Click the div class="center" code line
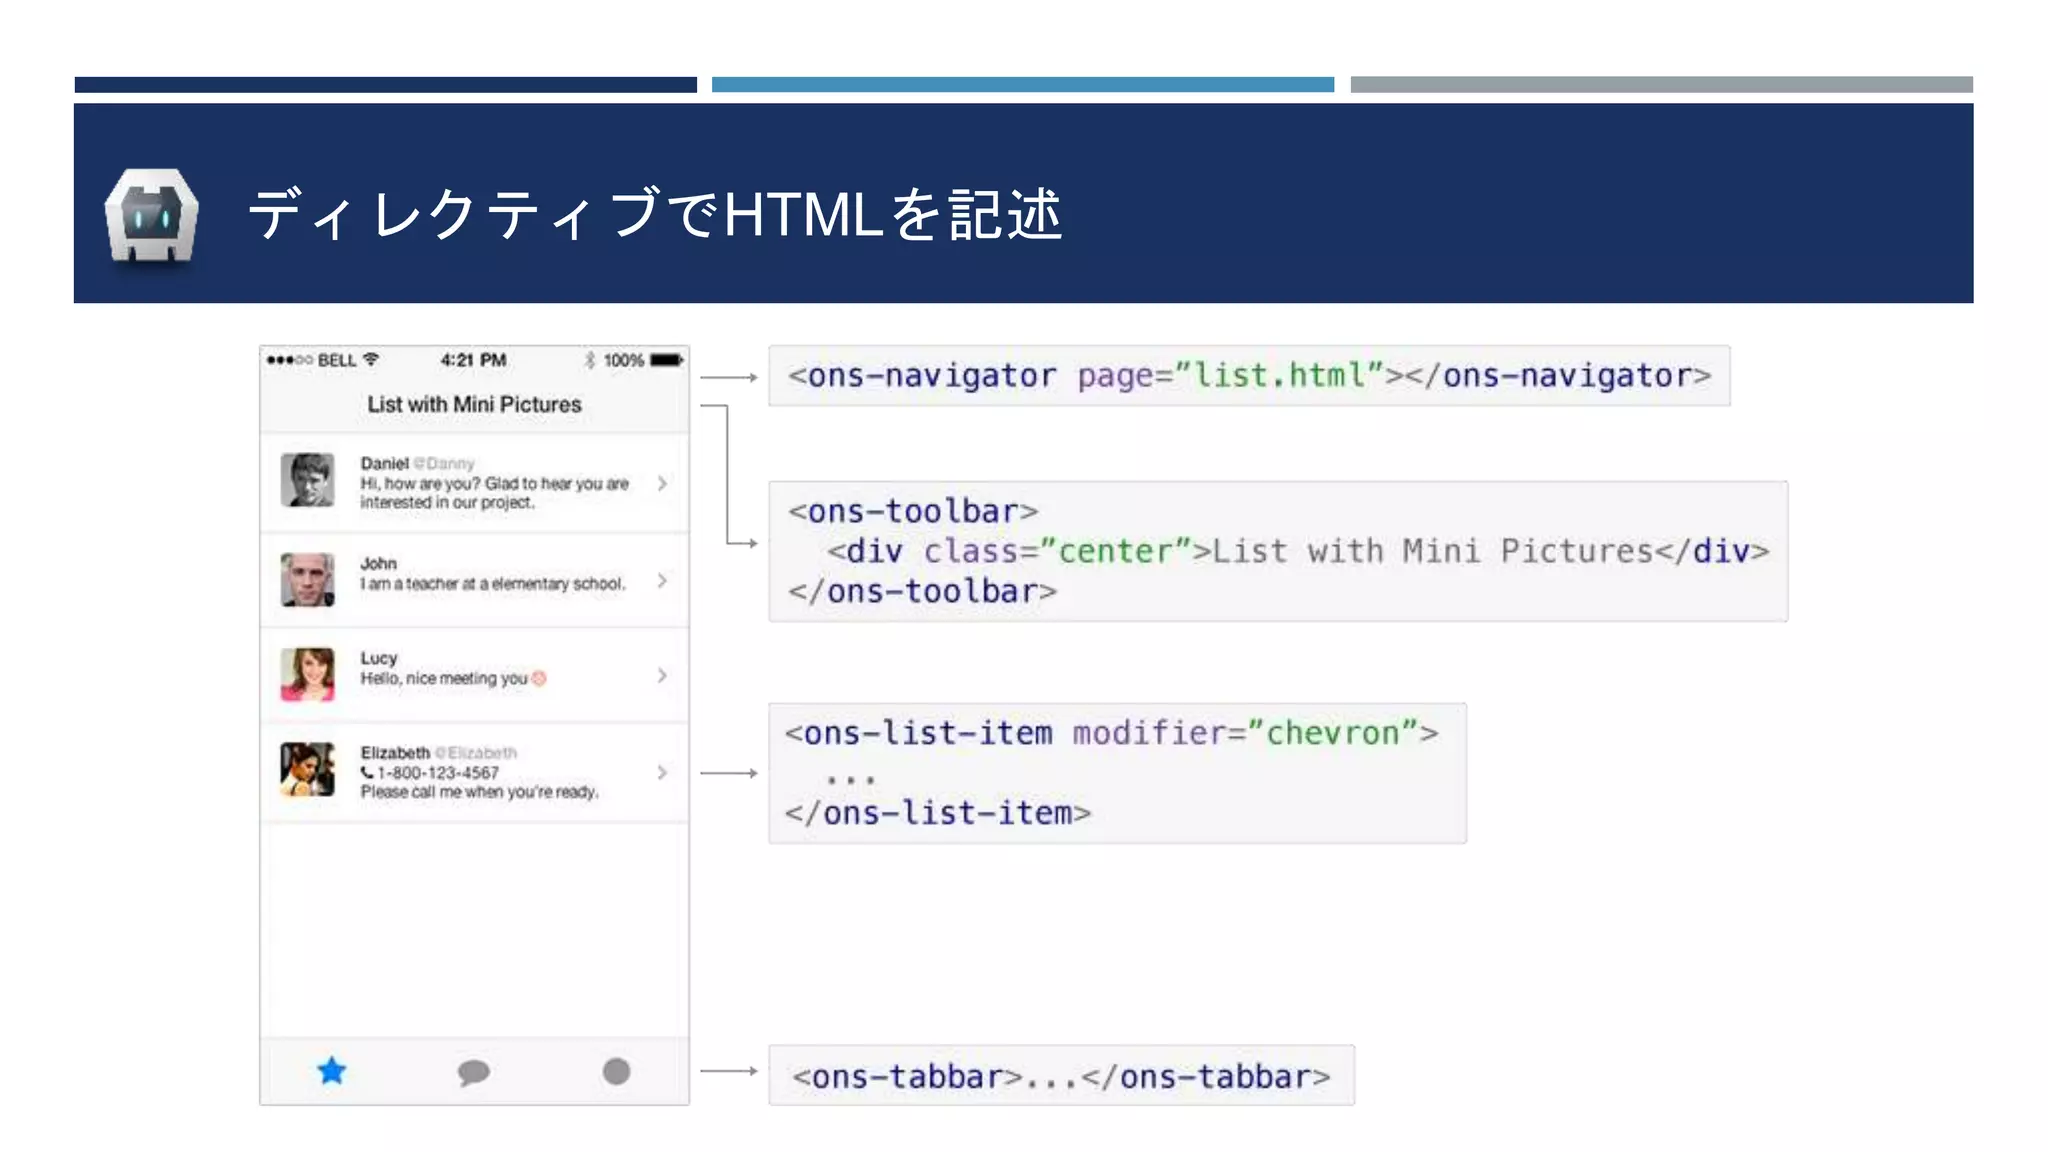This screenshot has width=2048, height=1152. (1298, 551)
